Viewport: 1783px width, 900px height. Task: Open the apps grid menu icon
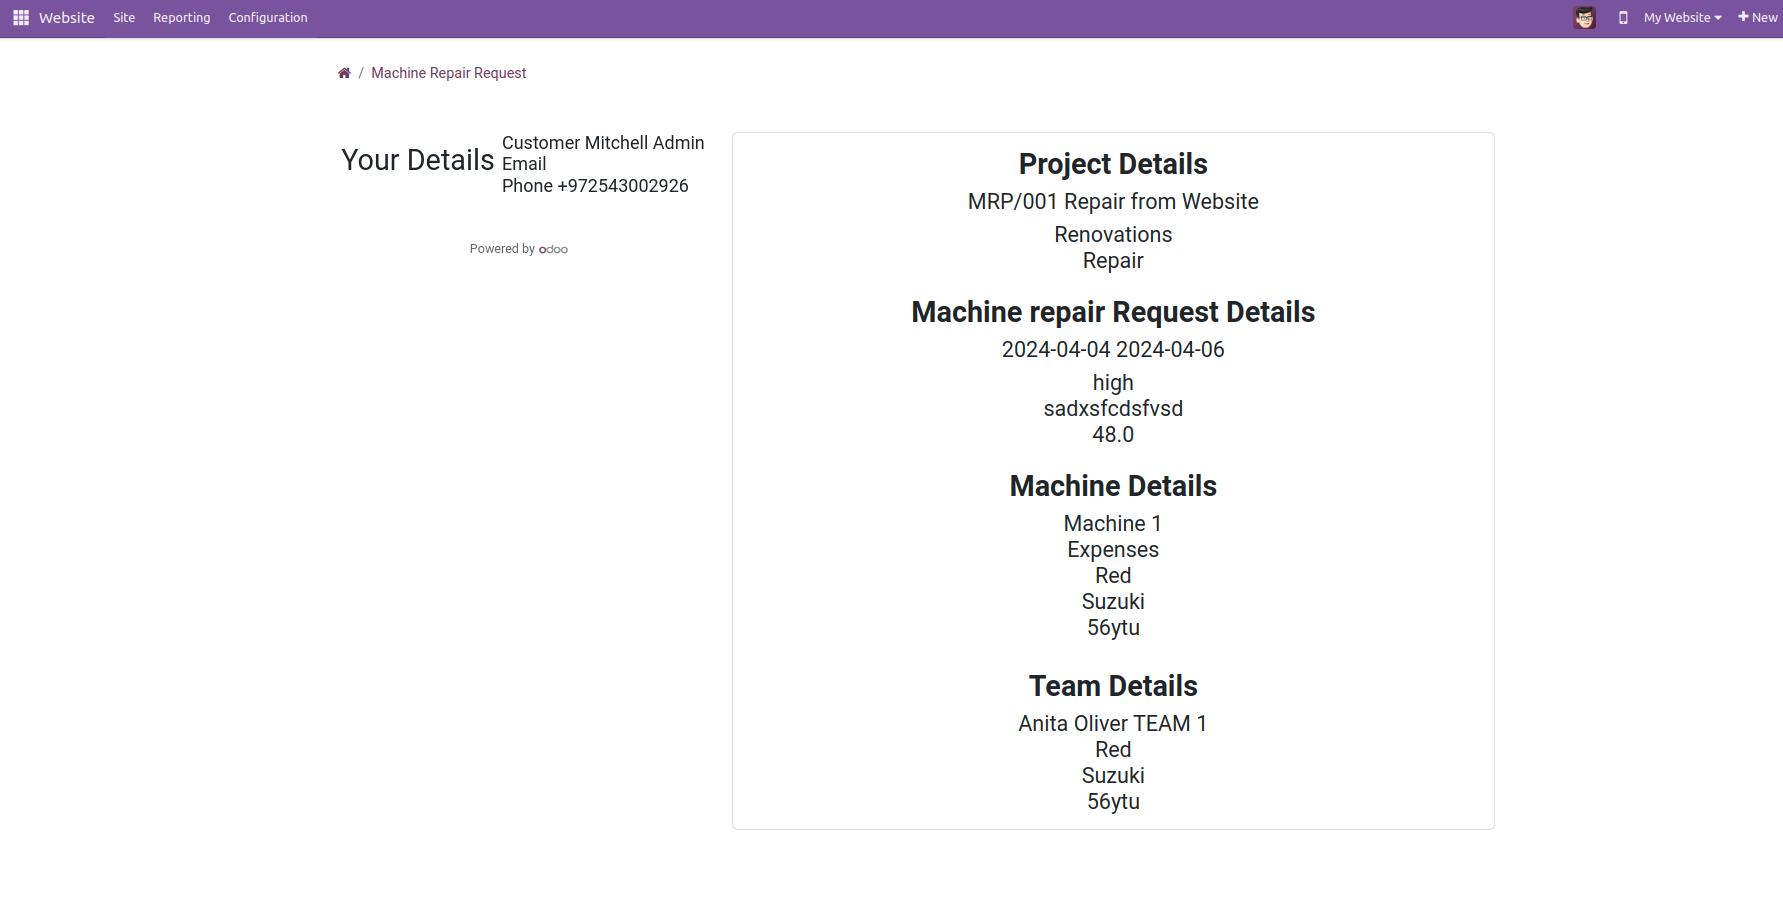[x=21, y=18]
